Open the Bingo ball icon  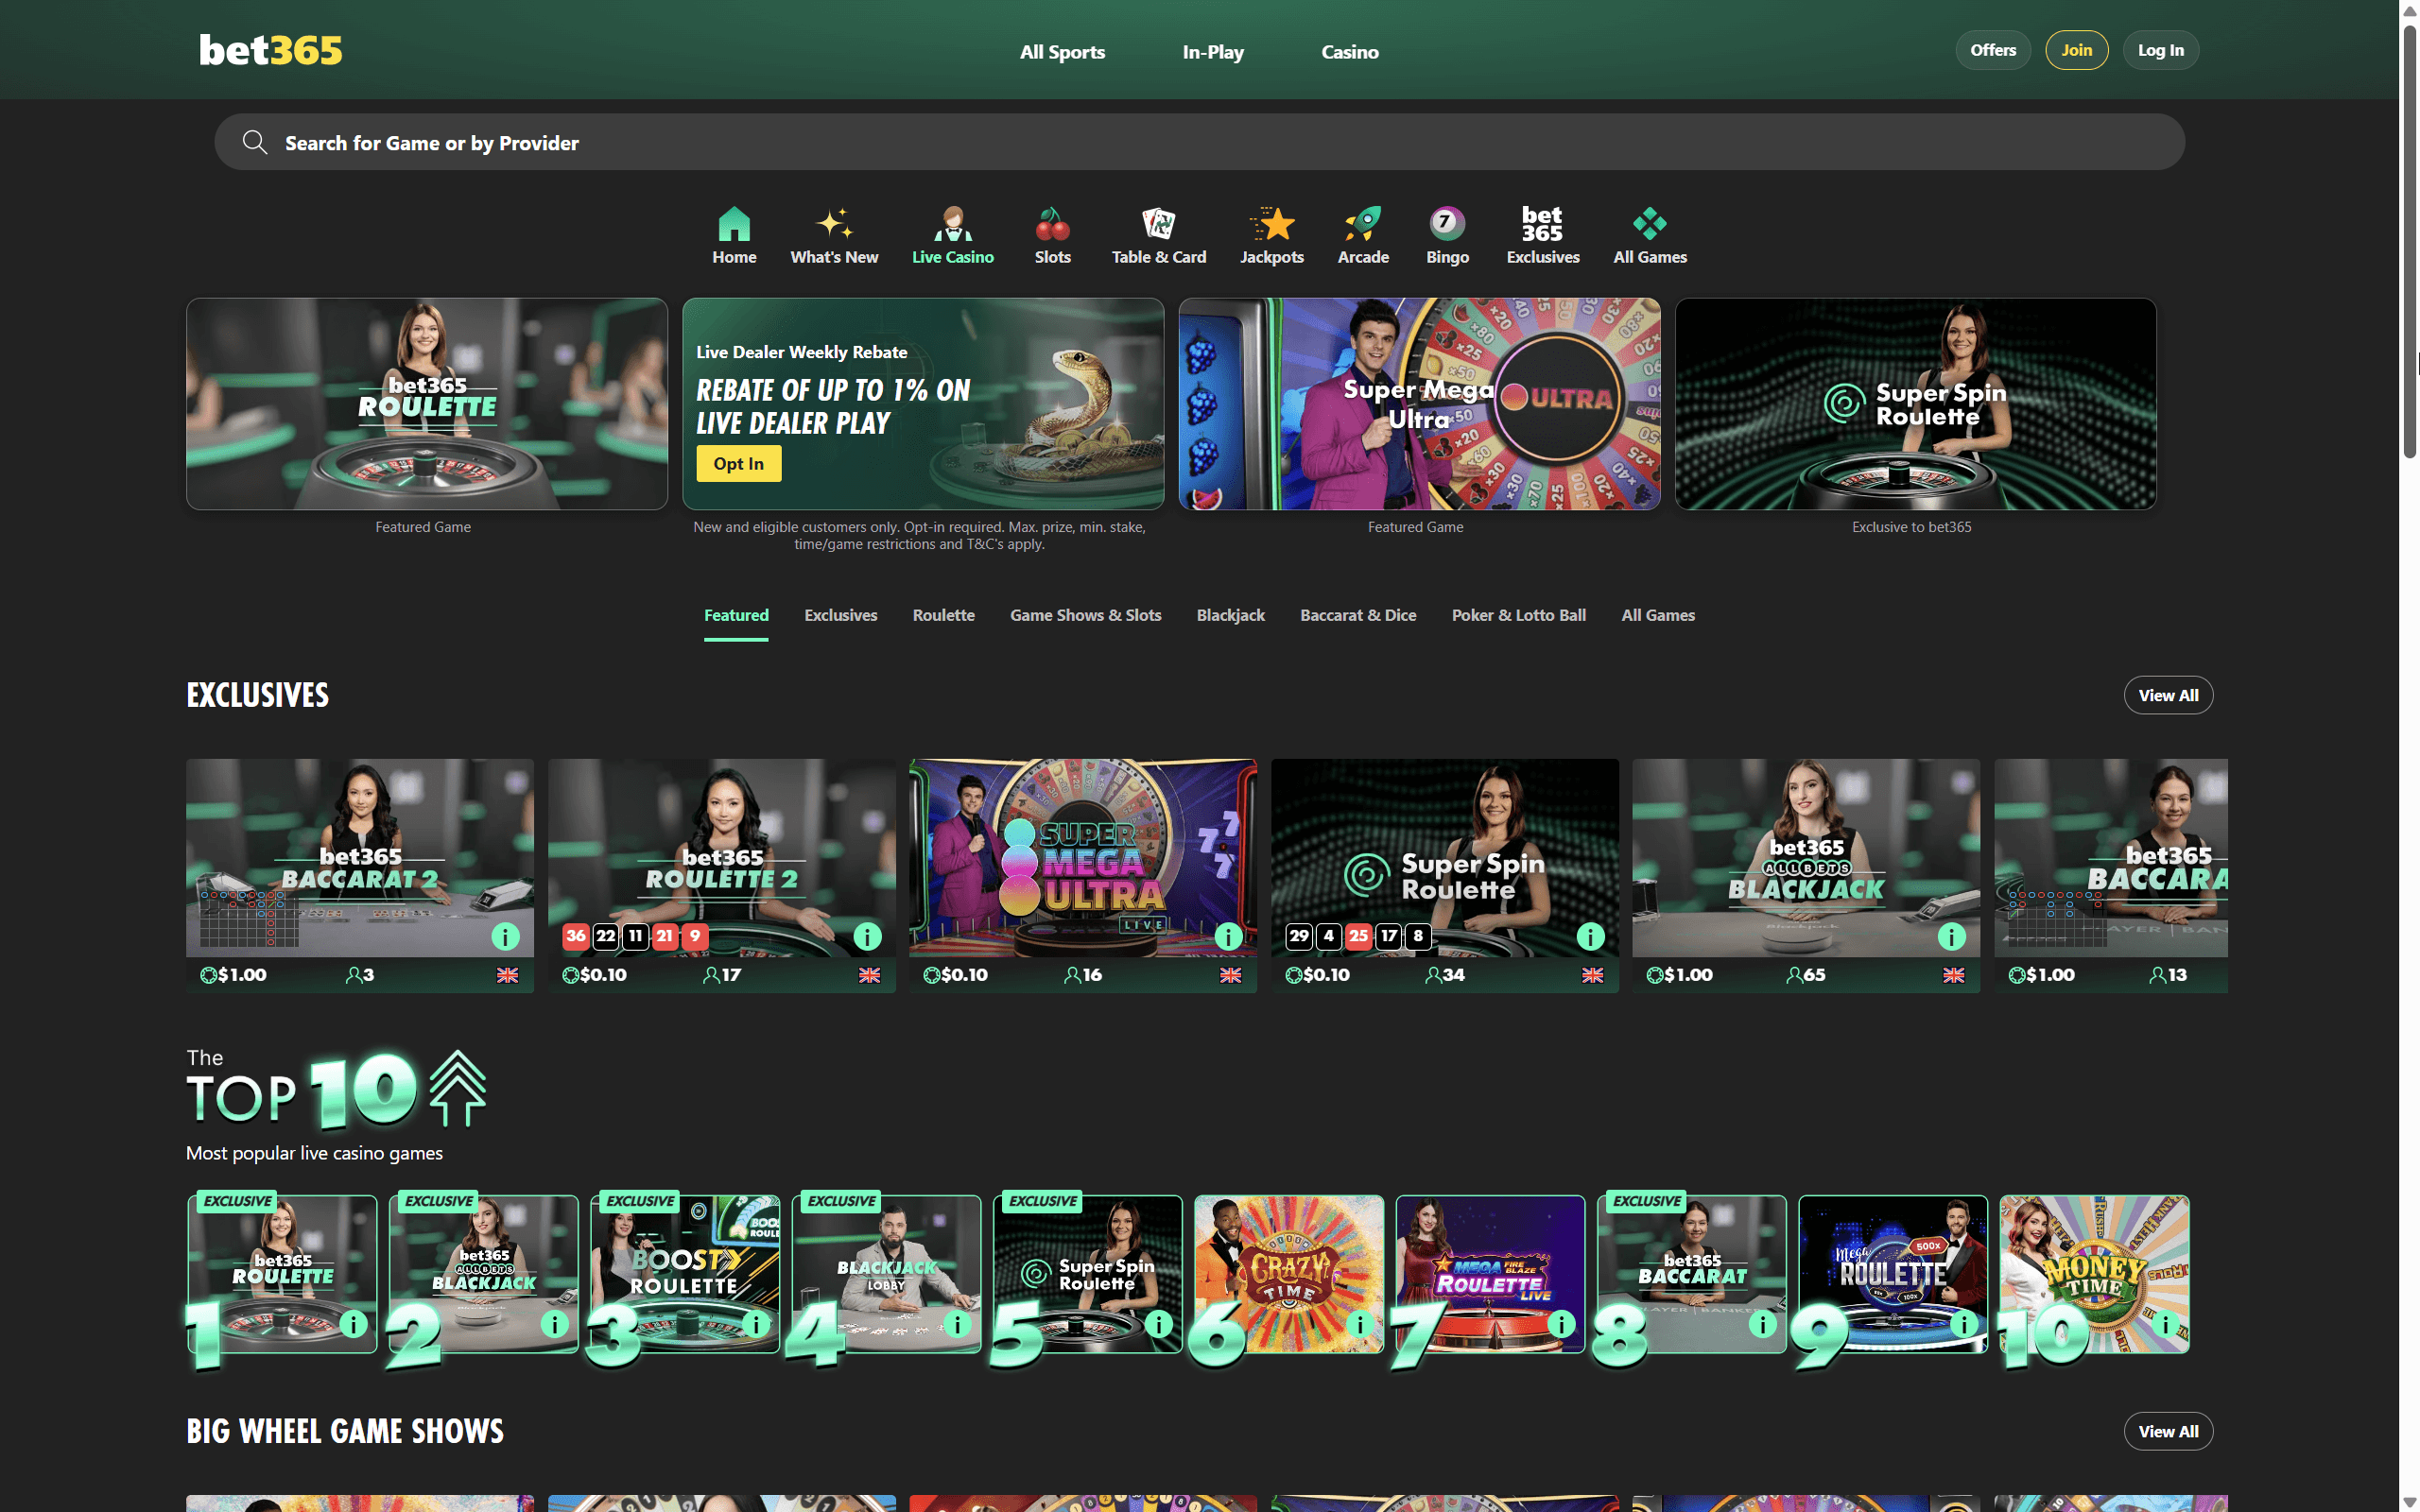[x=1447, y=224]
